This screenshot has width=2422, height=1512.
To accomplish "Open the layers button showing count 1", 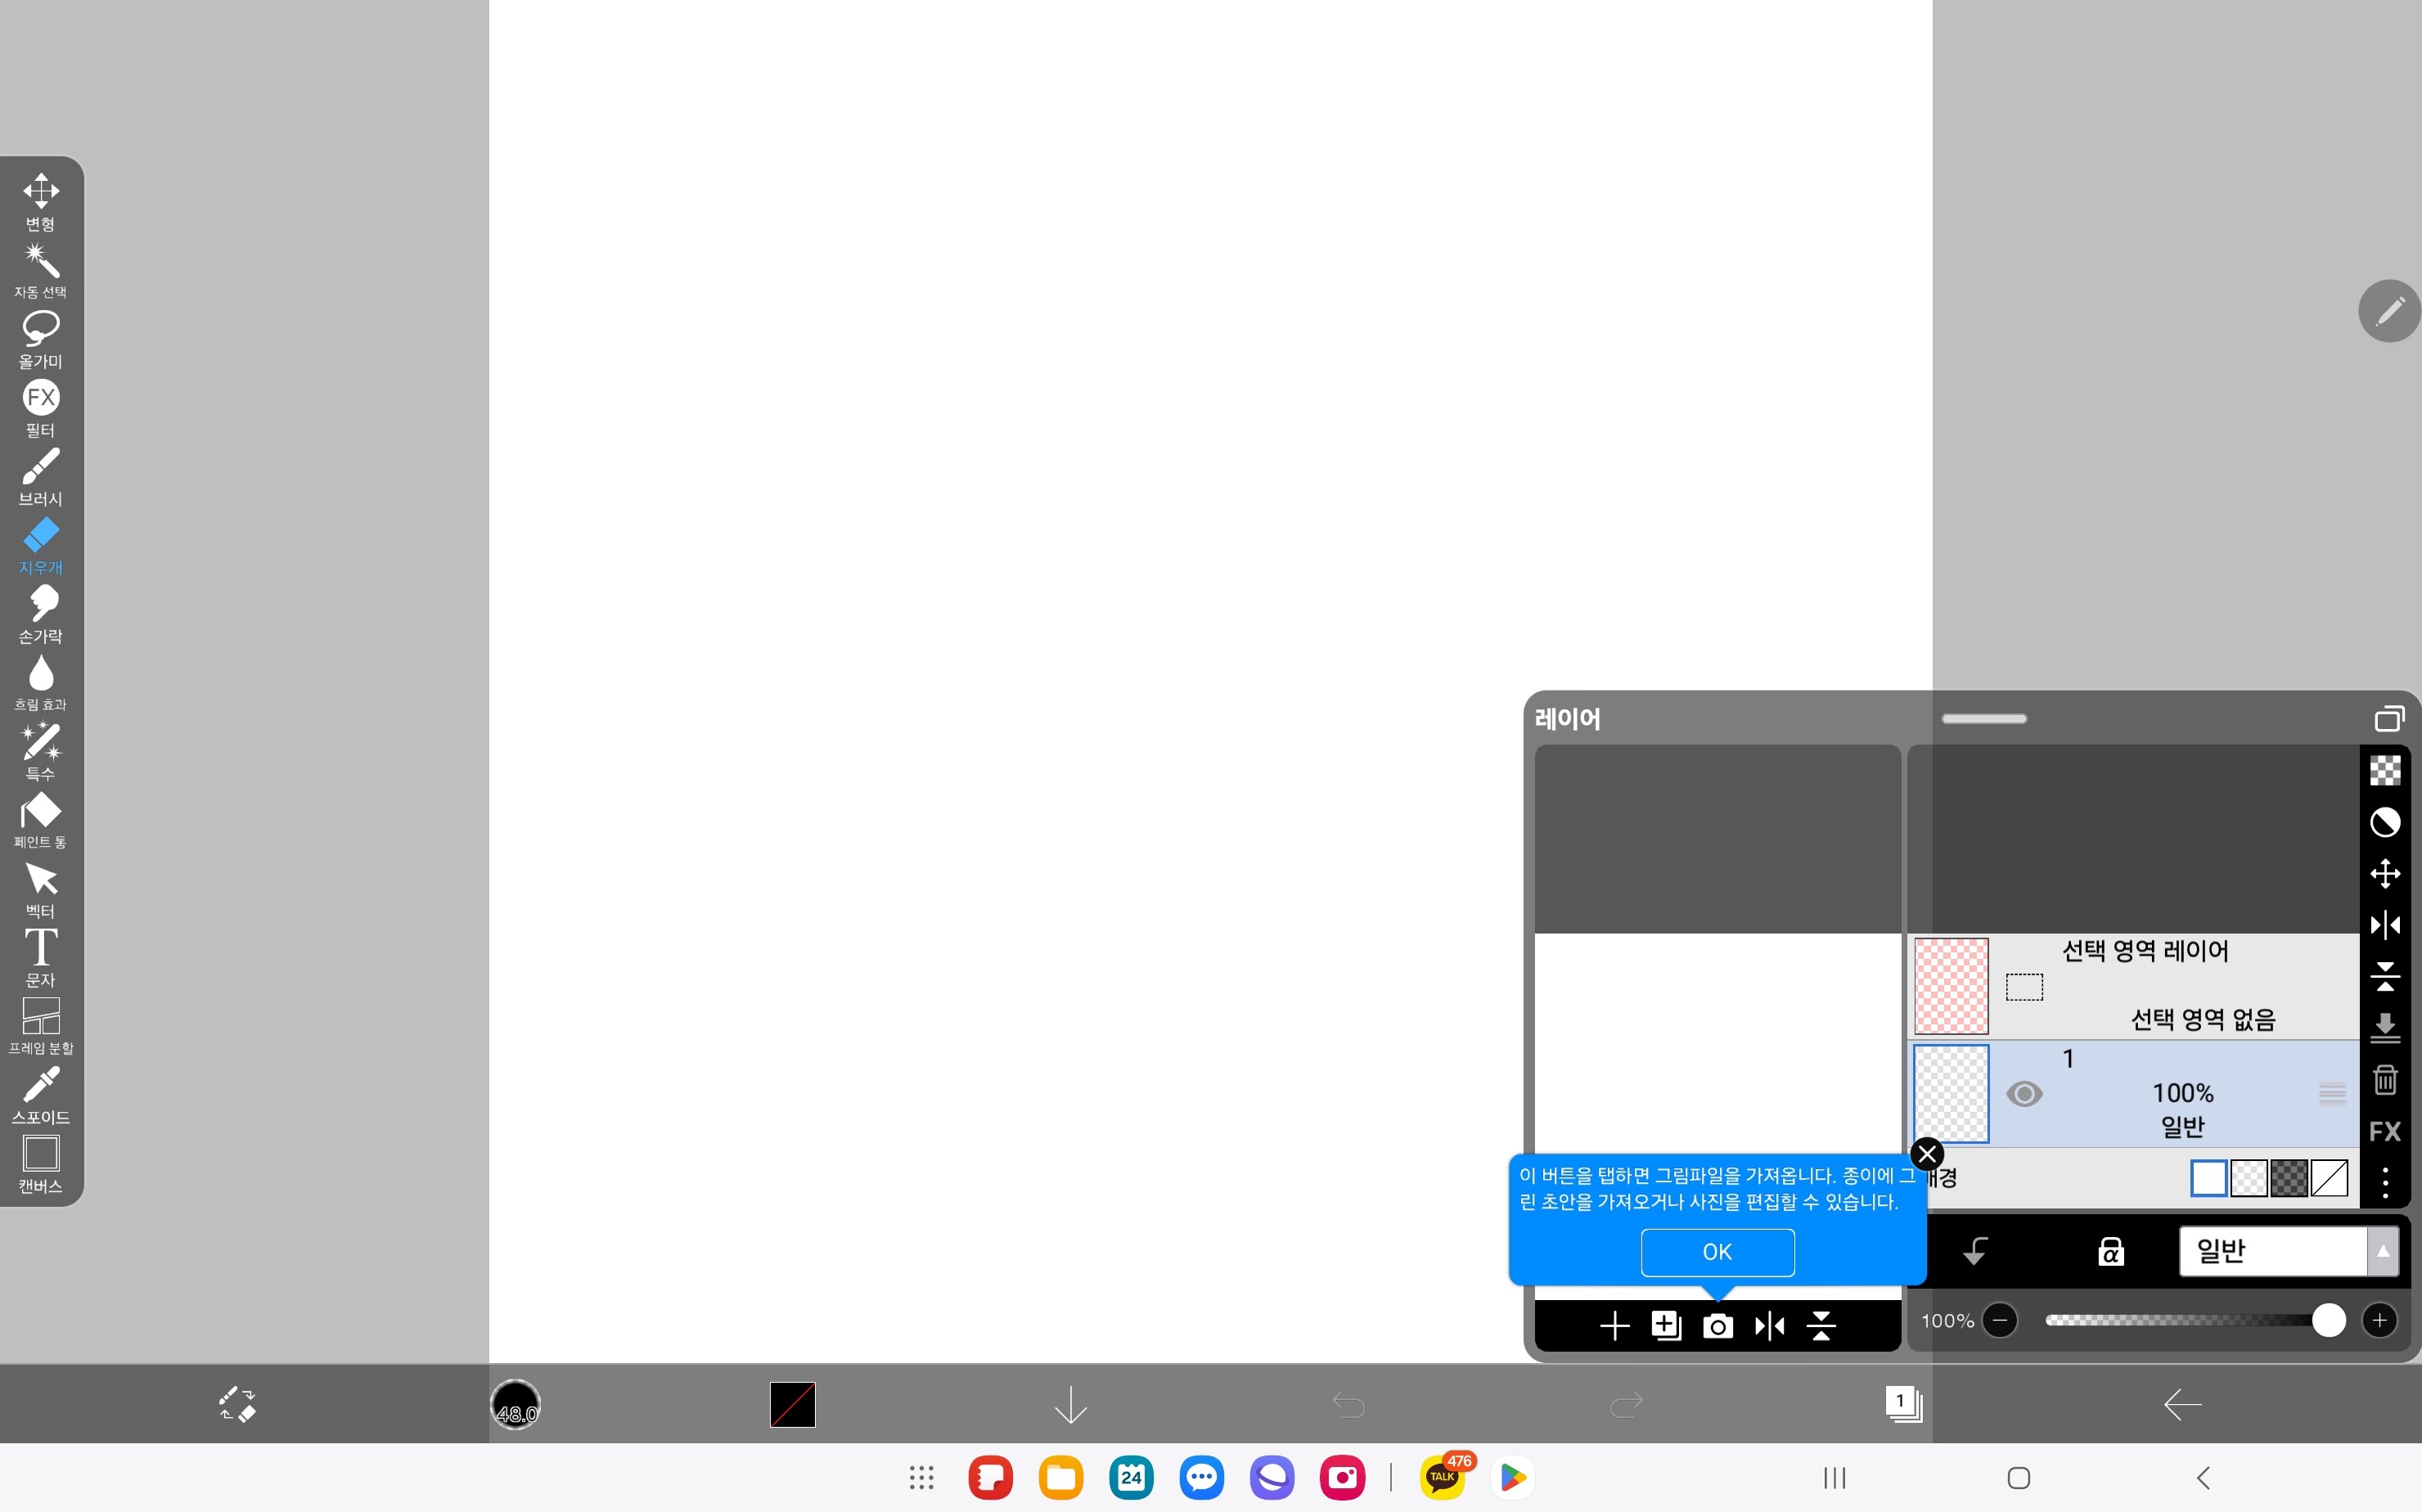I will click(x=1902, y=1404).
